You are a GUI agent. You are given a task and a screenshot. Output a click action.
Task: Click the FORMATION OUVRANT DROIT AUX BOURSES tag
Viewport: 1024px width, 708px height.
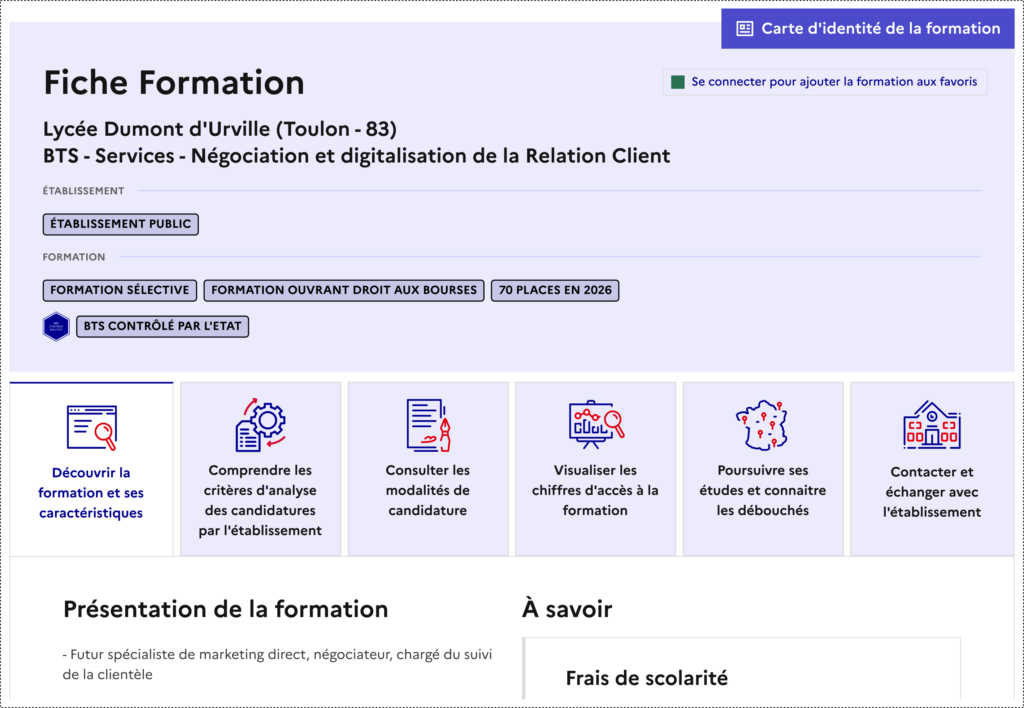tap(344, 290)
